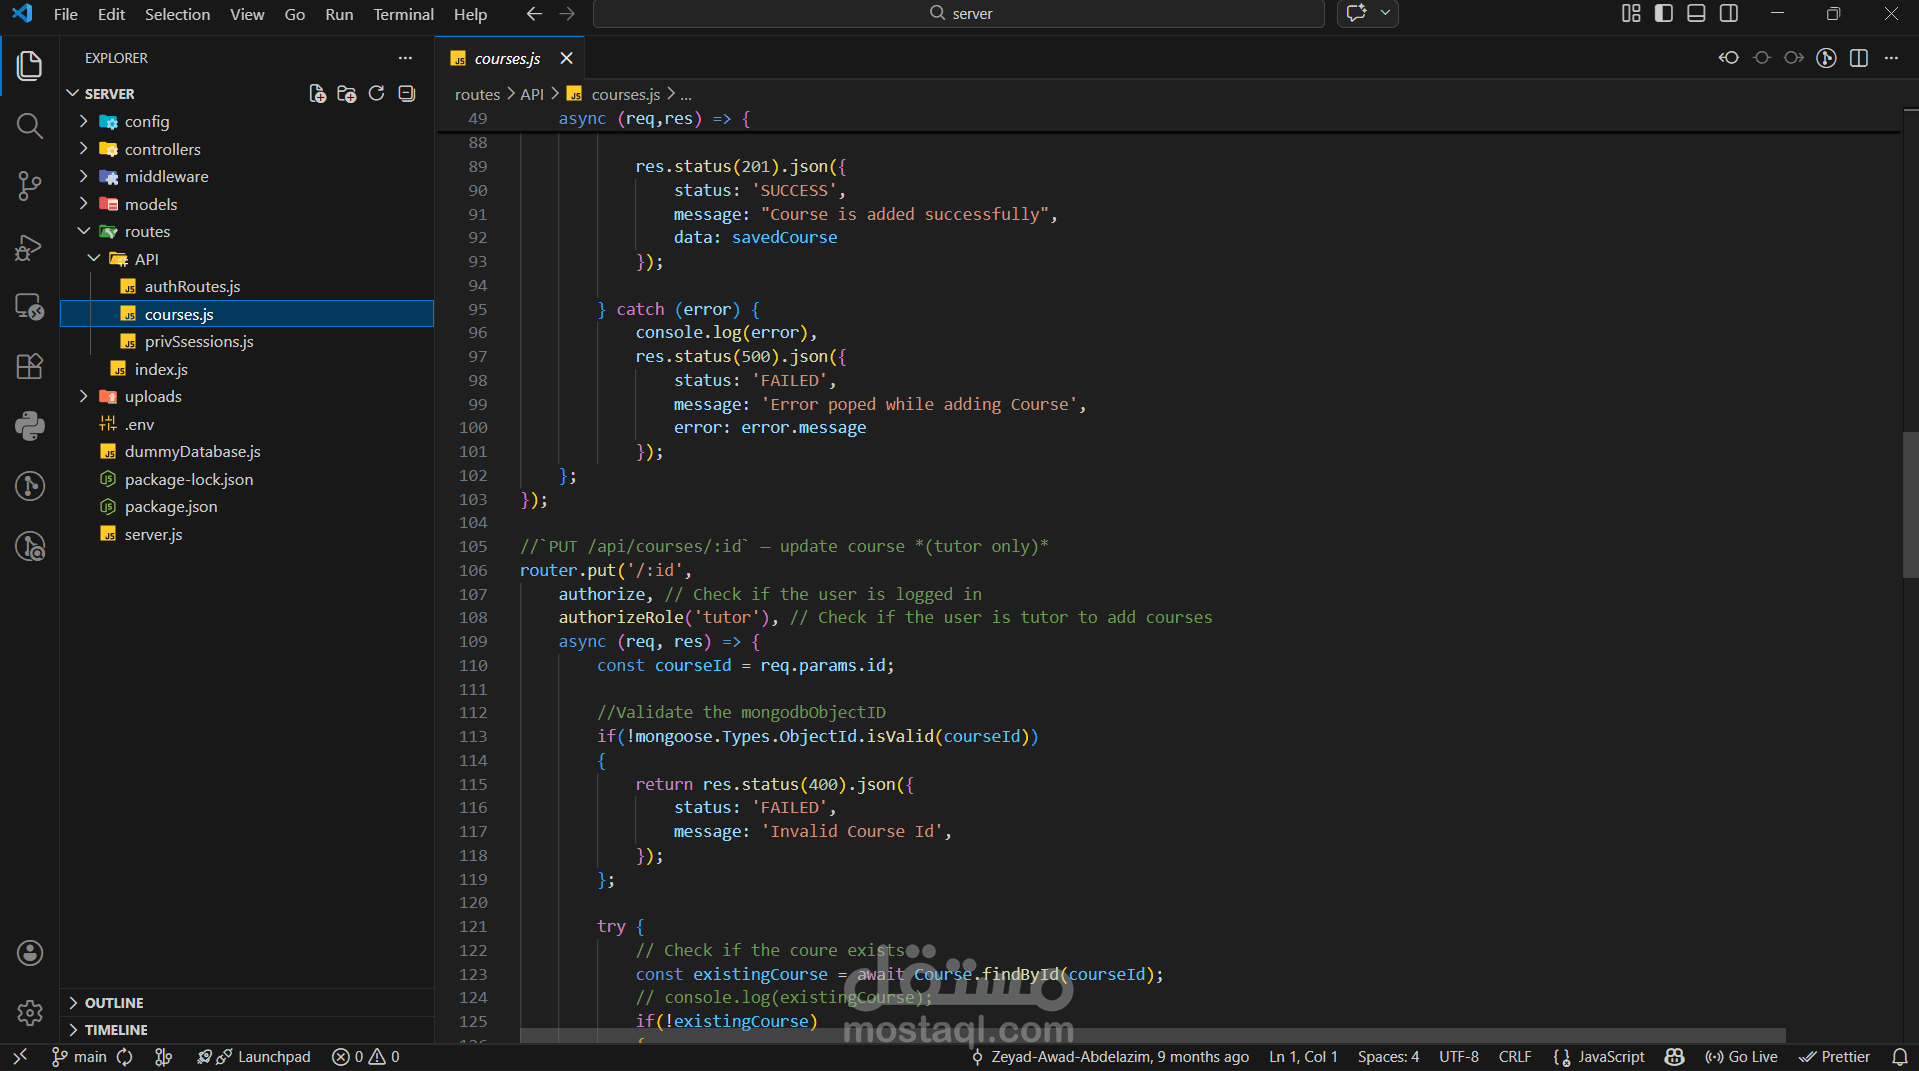The image size is (1919, 1071).
Task: Click Go Live in status bar
Action: 1741,1057
